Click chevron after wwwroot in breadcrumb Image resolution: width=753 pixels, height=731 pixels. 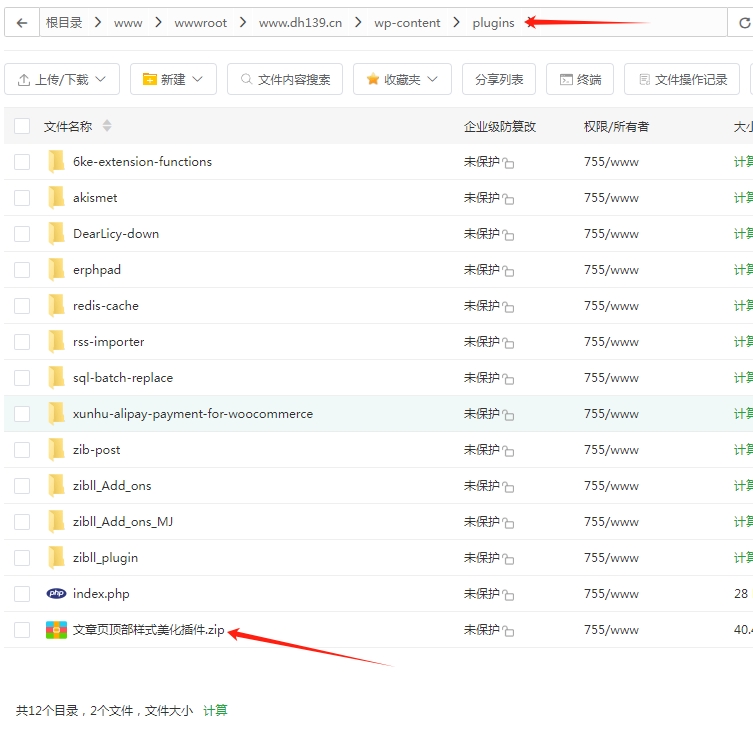coord(243,22)
